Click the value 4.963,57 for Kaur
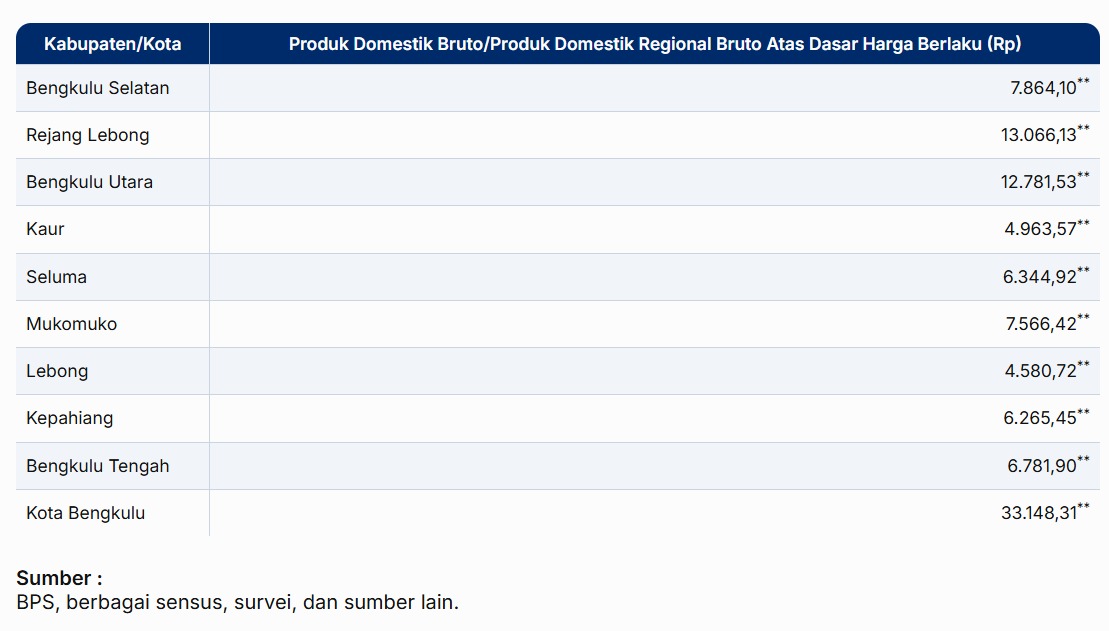Image resolution: width=1109 pixels, height=631 pixels. 1041,229
